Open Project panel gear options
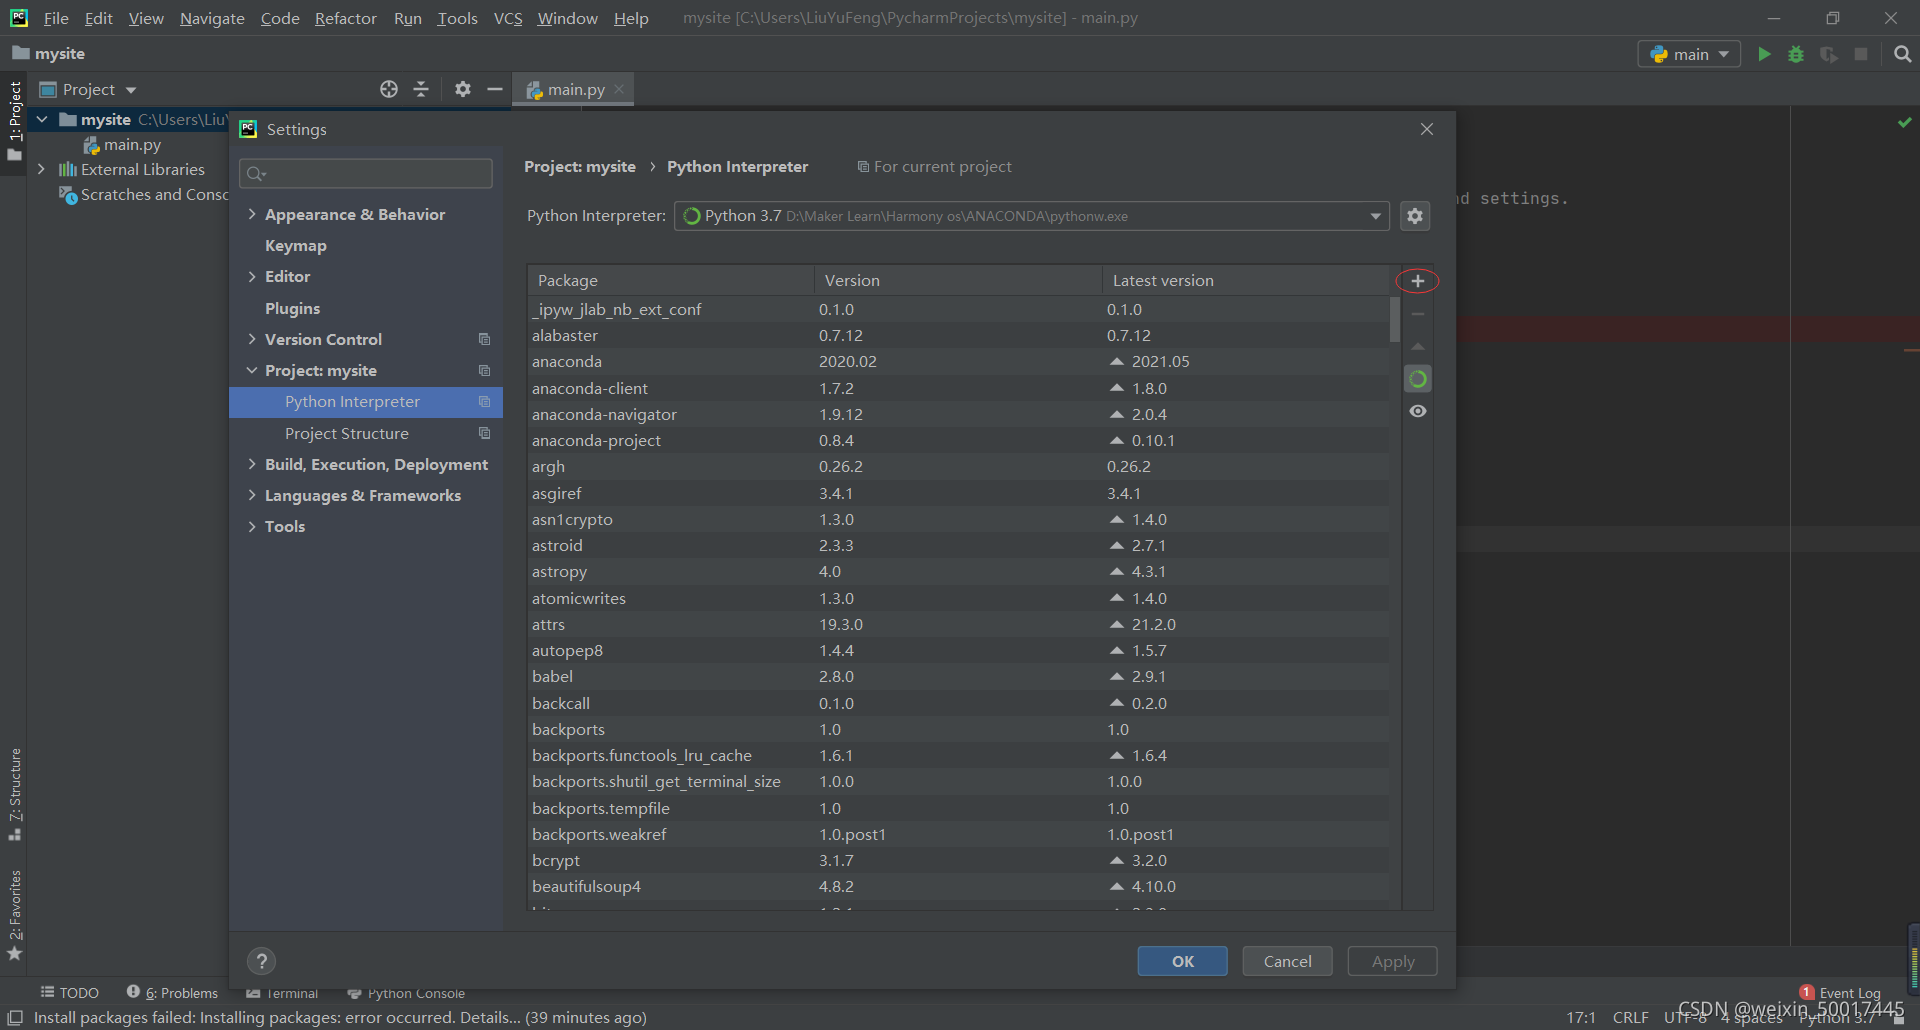Image resolution: width=1920 pixels, height=1030 pixels. (462, 89)
